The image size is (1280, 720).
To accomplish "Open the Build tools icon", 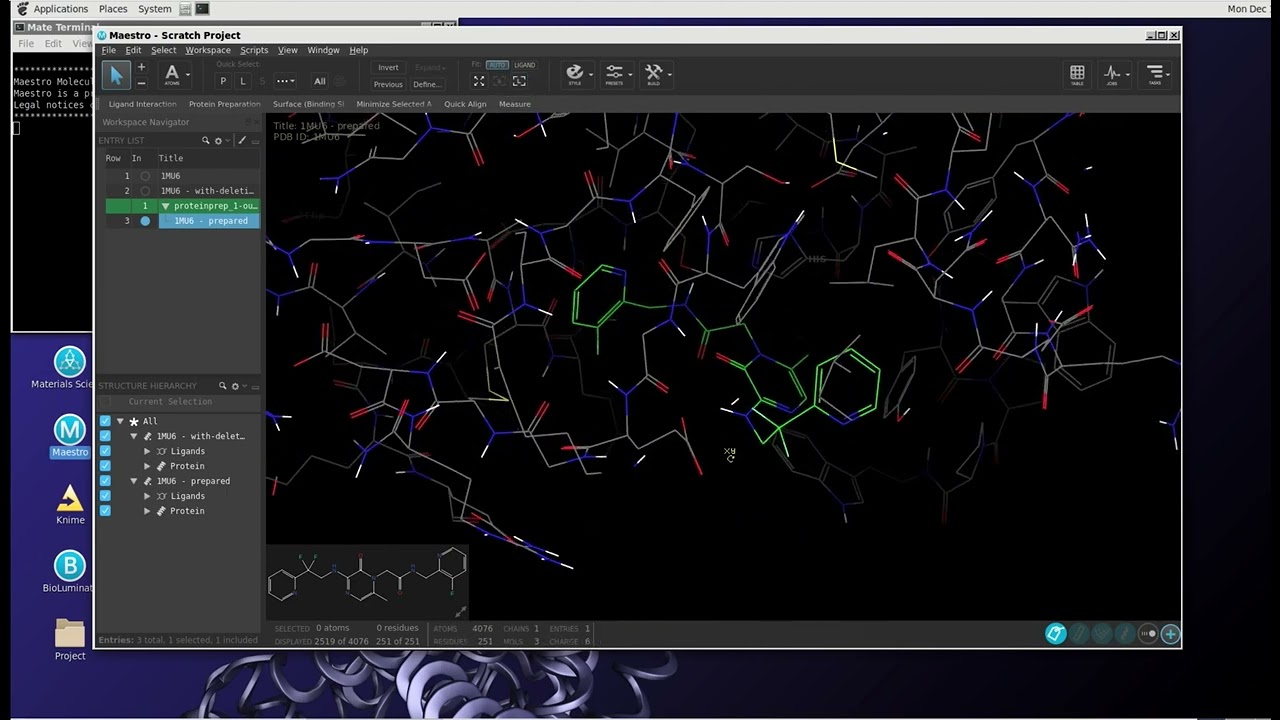I will click(x=654, y=75).
